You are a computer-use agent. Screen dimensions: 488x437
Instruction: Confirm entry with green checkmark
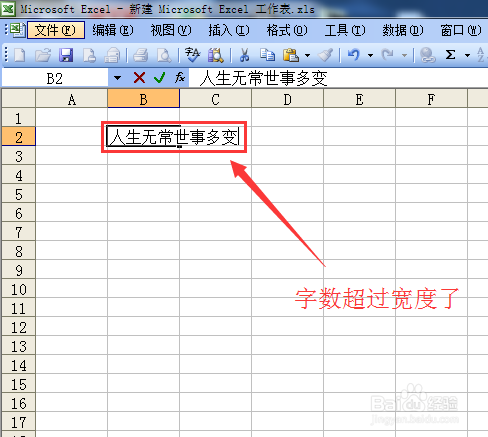tap(160, 78)
